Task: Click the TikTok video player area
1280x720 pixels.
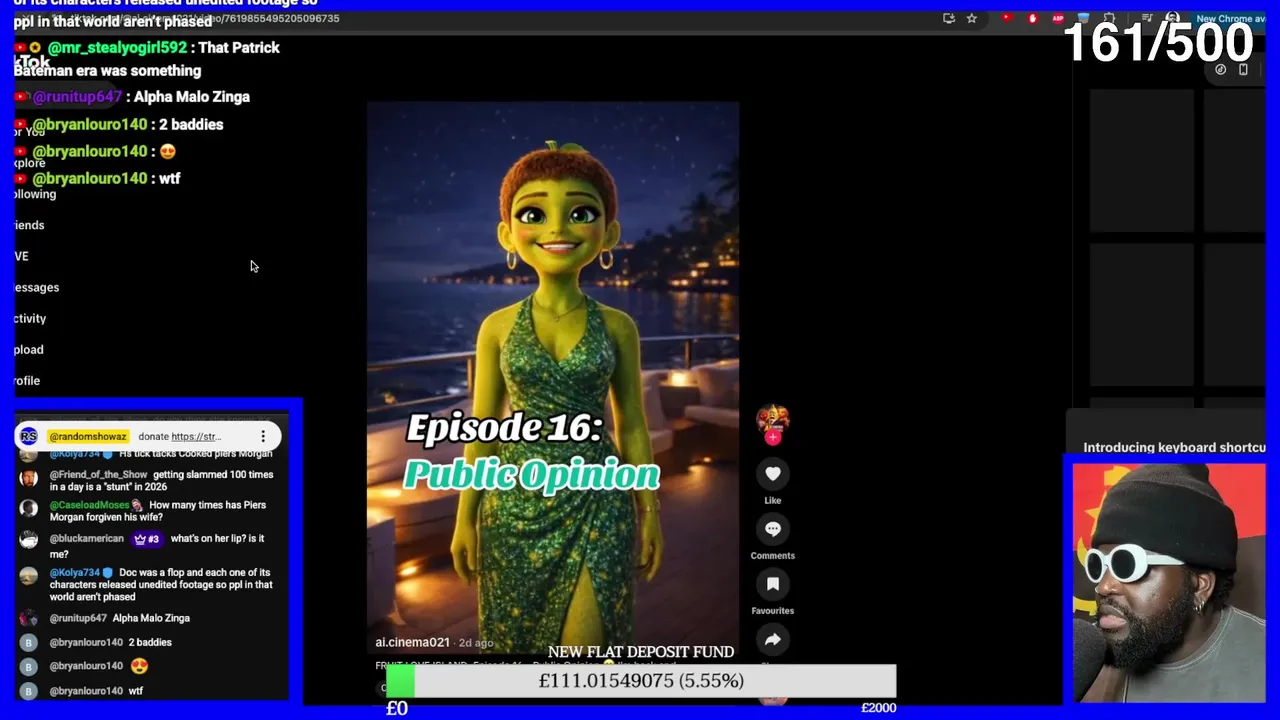Action: [553, 380]
